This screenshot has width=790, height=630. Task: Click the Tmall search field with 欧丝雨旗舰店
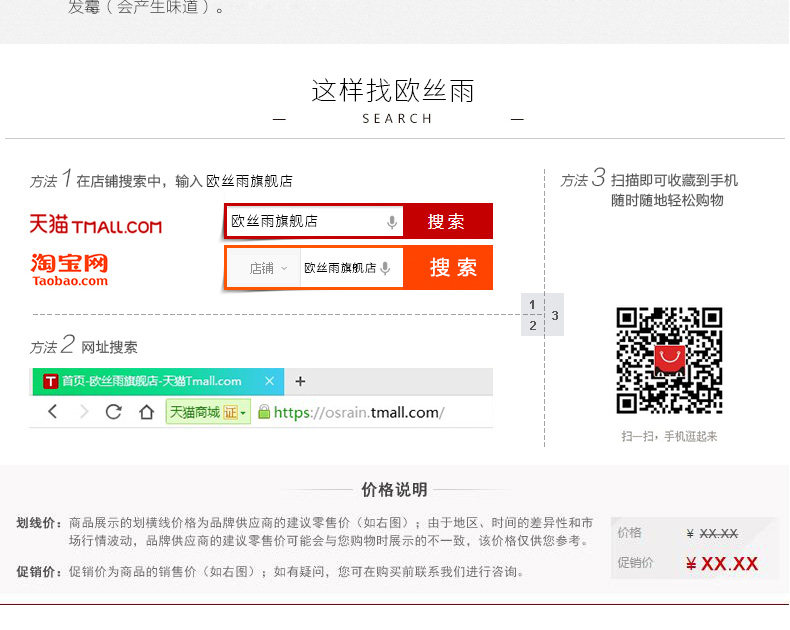pos(314,221)
